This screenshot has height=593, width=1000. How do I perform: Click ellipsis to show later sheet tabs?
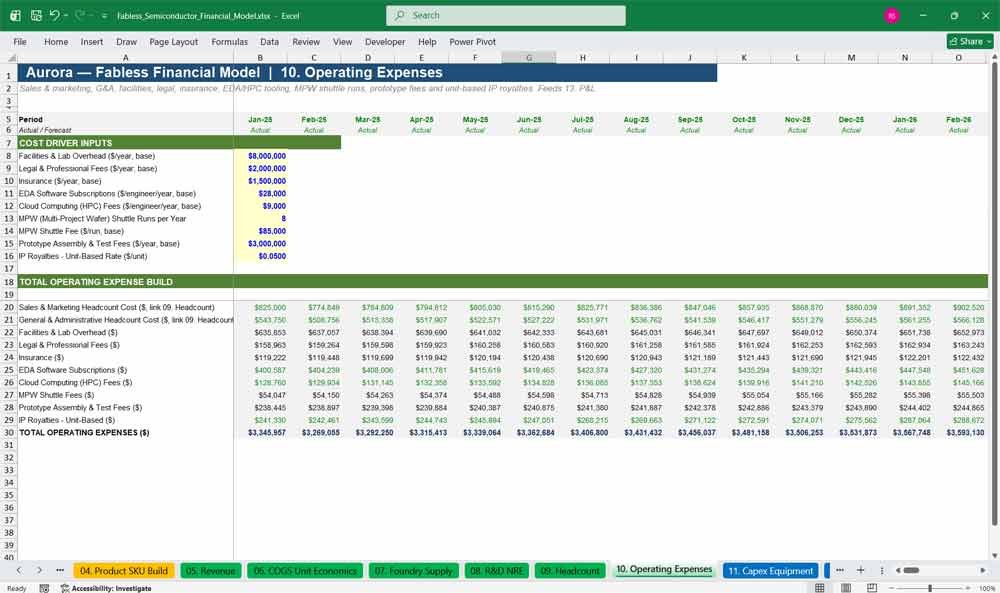coord(840,570)
